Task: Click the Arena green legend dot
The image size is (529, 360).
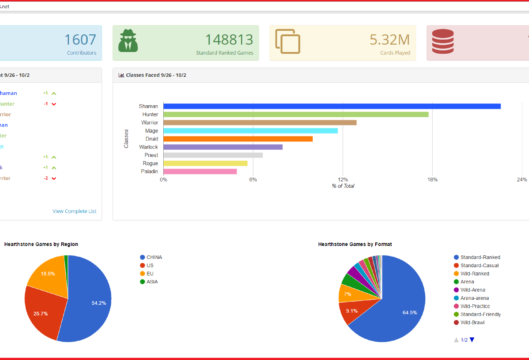Action: [x=456, y=282]
